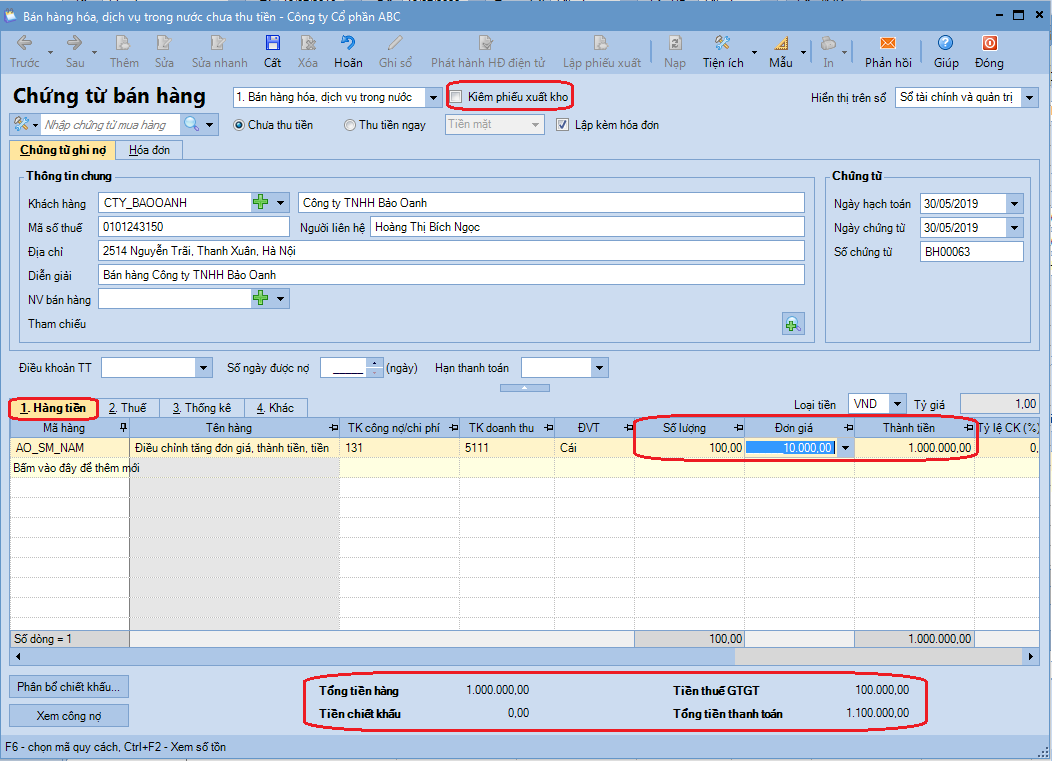This screenshot has width=1052, height=761.
Task: Collapse the general info panel arrow
Action: point(525,388)
